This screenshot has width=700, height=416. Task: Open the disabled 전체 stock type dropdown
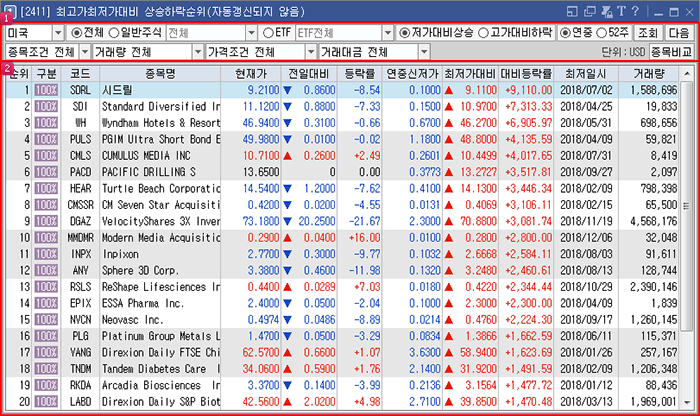pos(251,33)
